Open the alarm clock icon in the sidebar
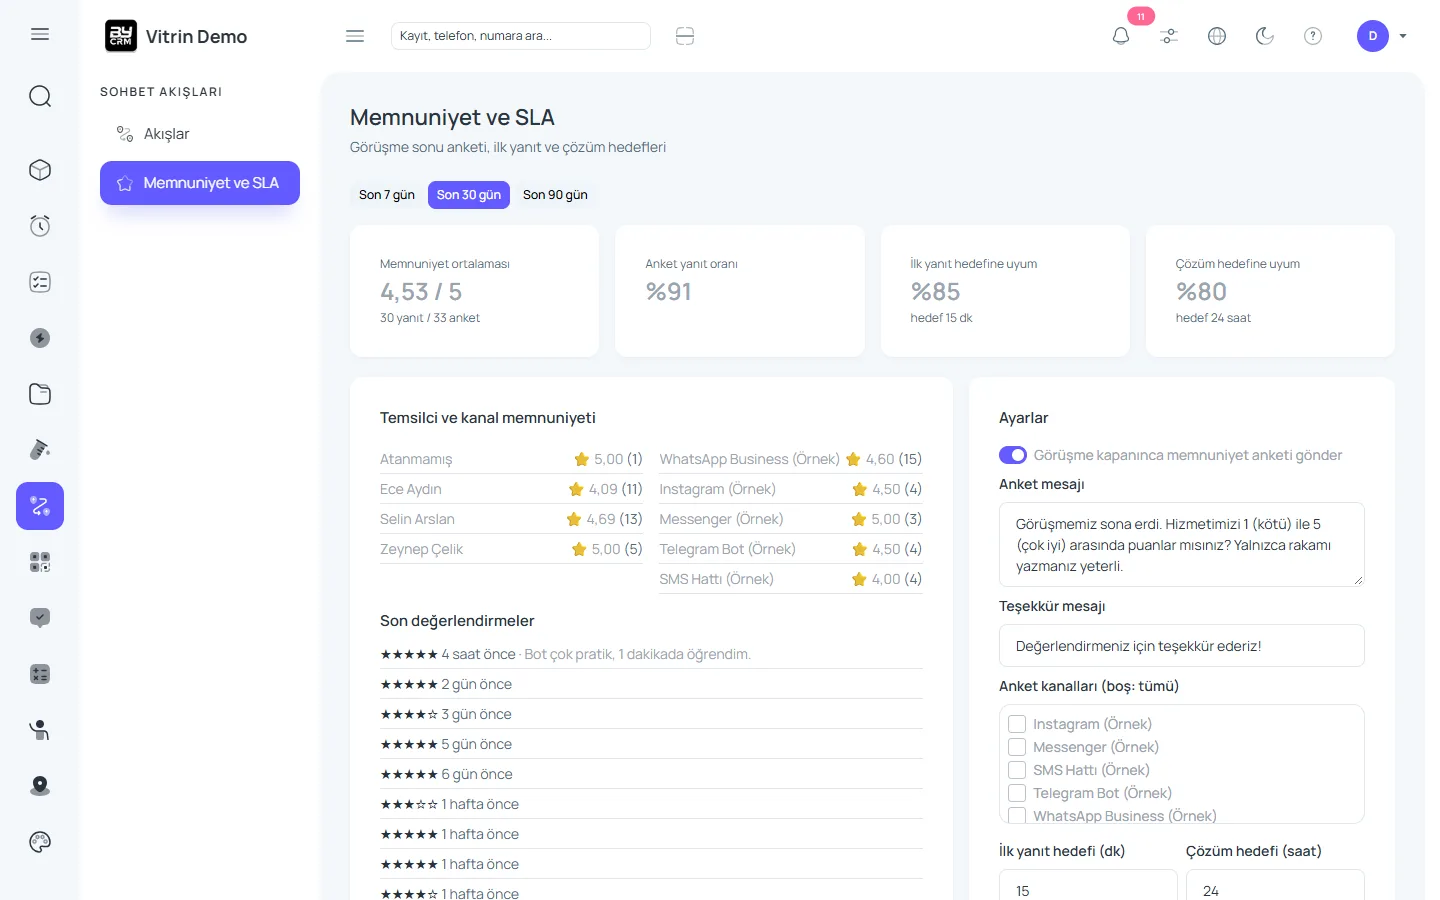 pyautogui.click(x=40, y=226)
